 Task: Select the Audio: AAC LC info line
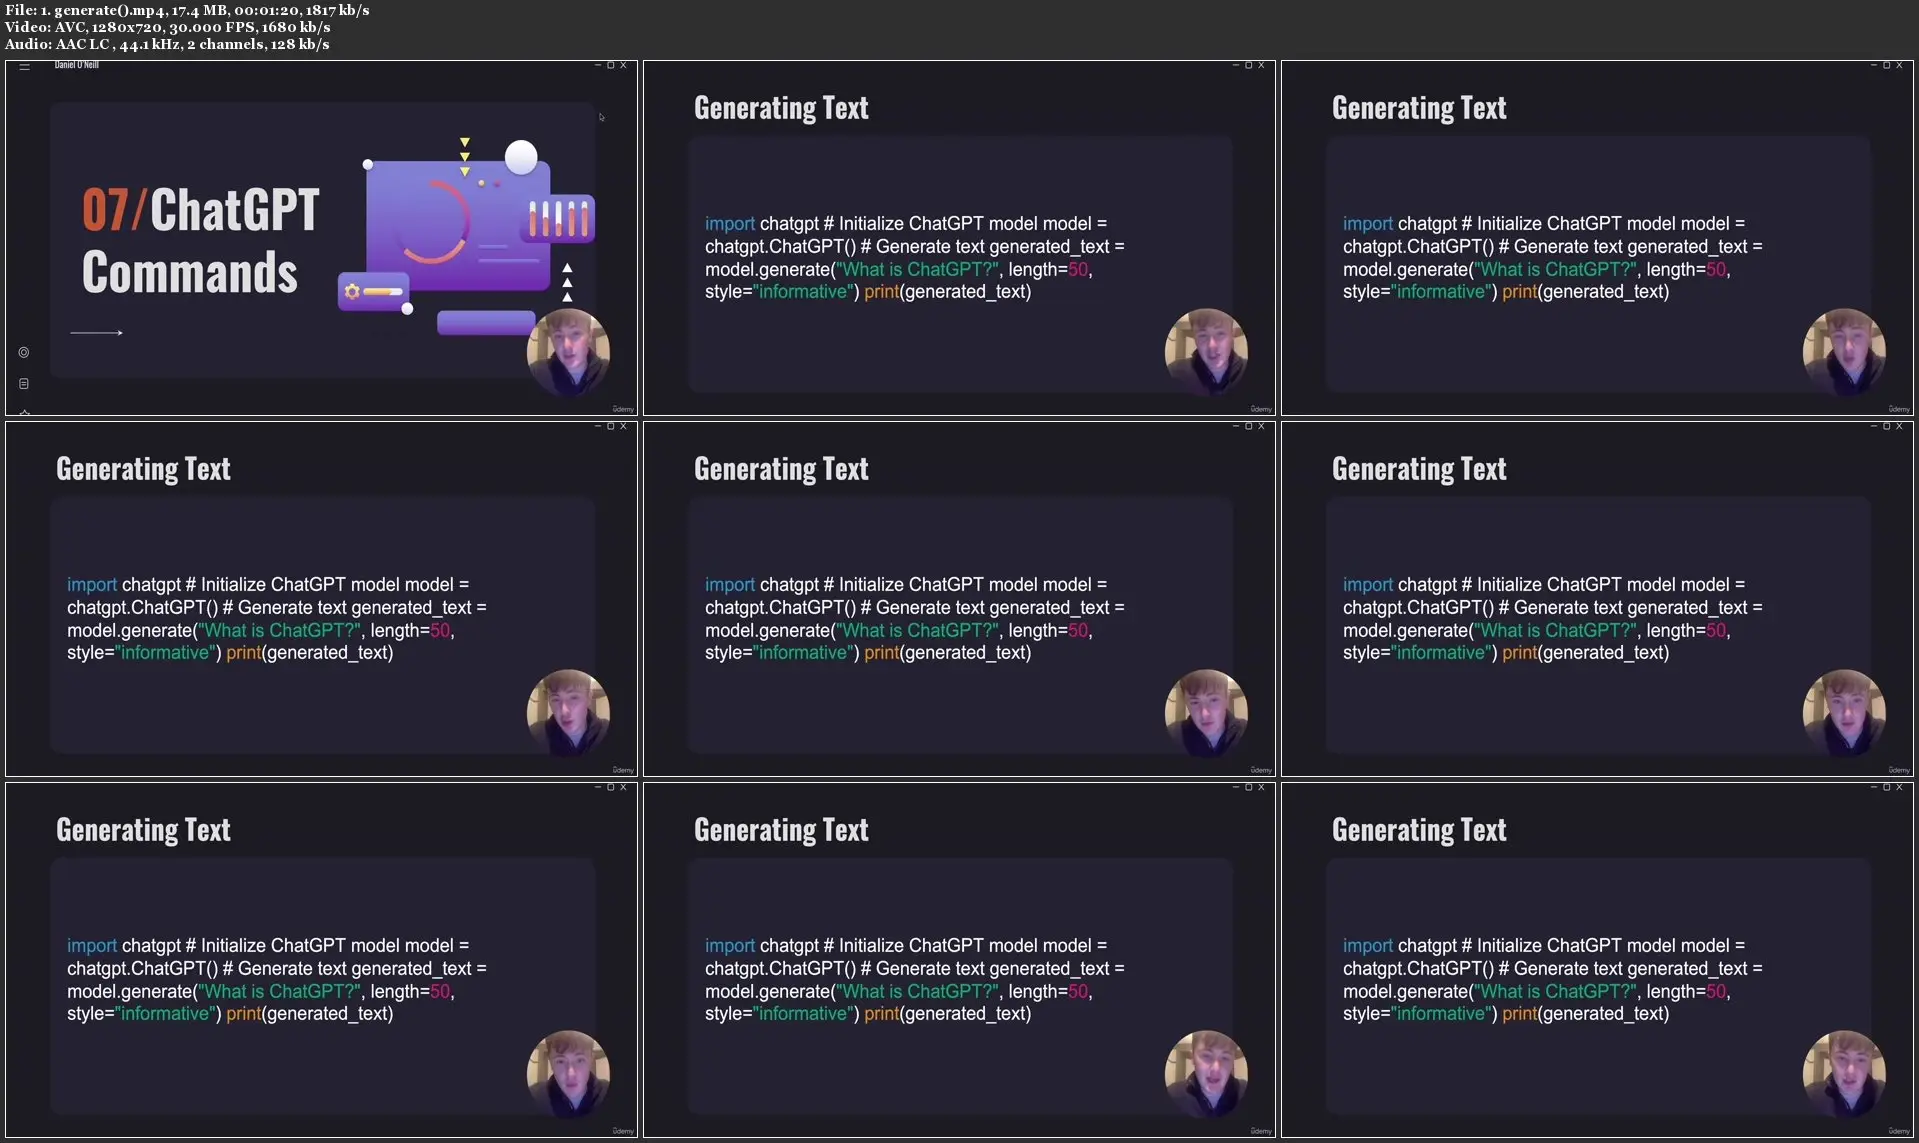tap(167, 44)
